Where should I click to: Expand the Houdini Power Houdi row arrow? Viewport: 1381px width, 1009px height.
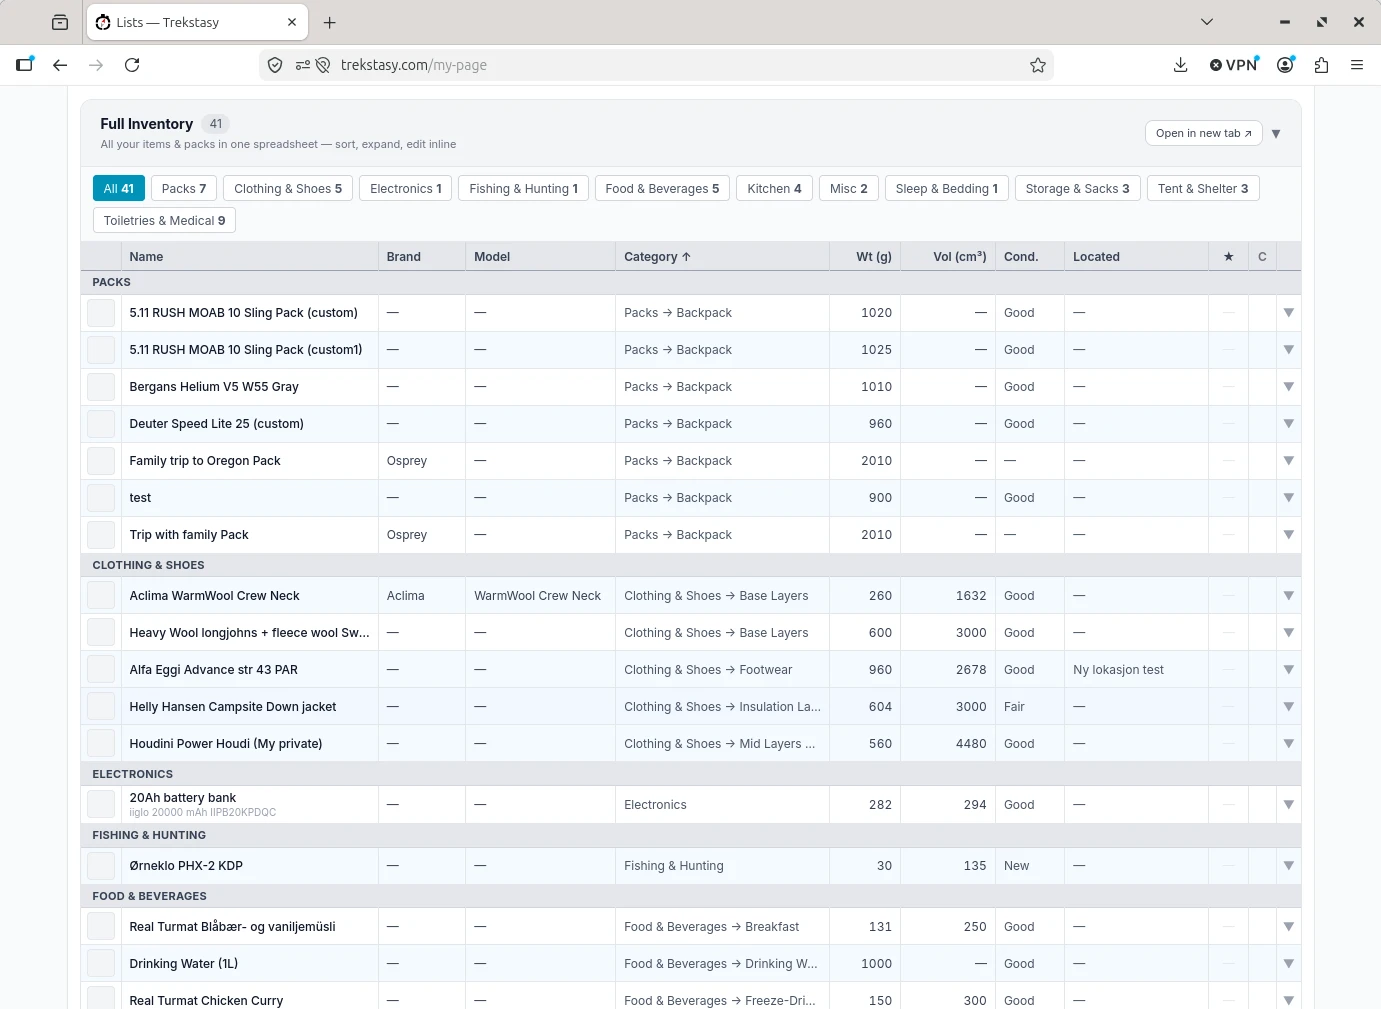coord(1289,744)
